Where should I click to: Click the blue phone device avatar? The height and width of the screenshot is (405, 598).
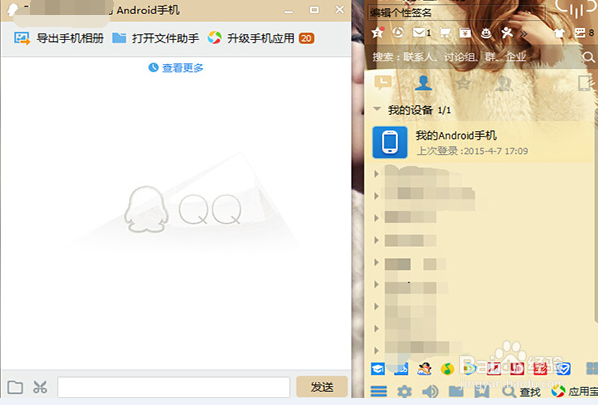[x=390, y=142]
